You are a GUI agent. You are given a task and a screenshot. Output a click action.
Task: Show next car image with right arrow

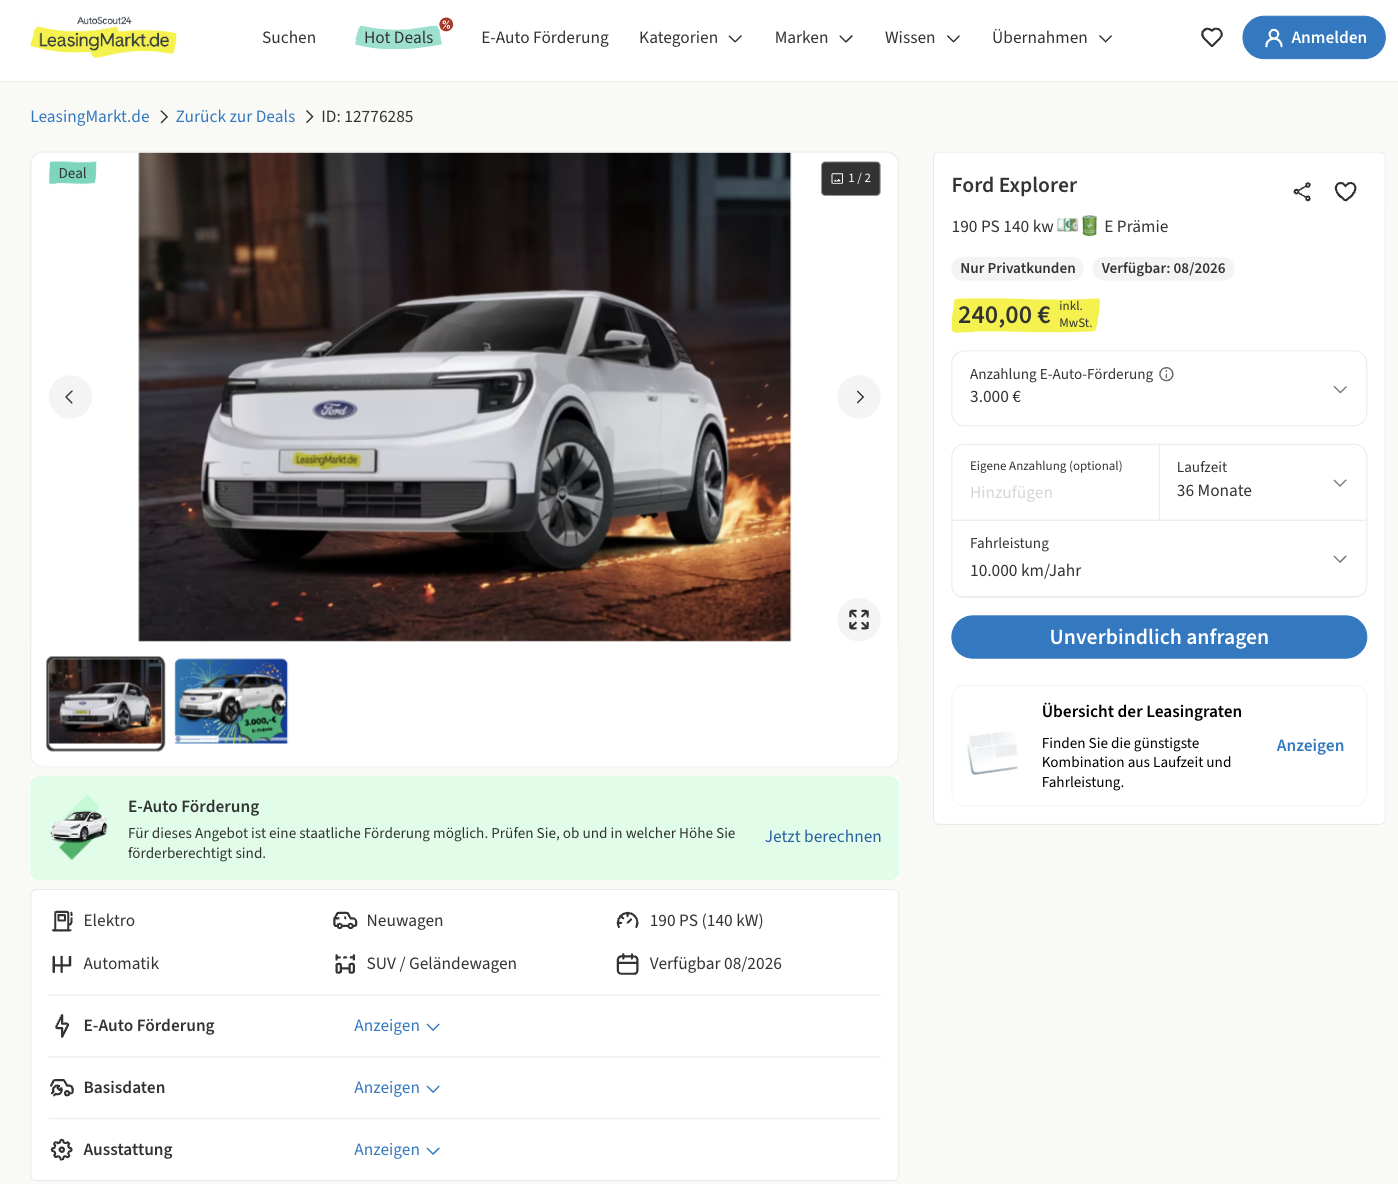pyautogui.click(x=858, y=397)
